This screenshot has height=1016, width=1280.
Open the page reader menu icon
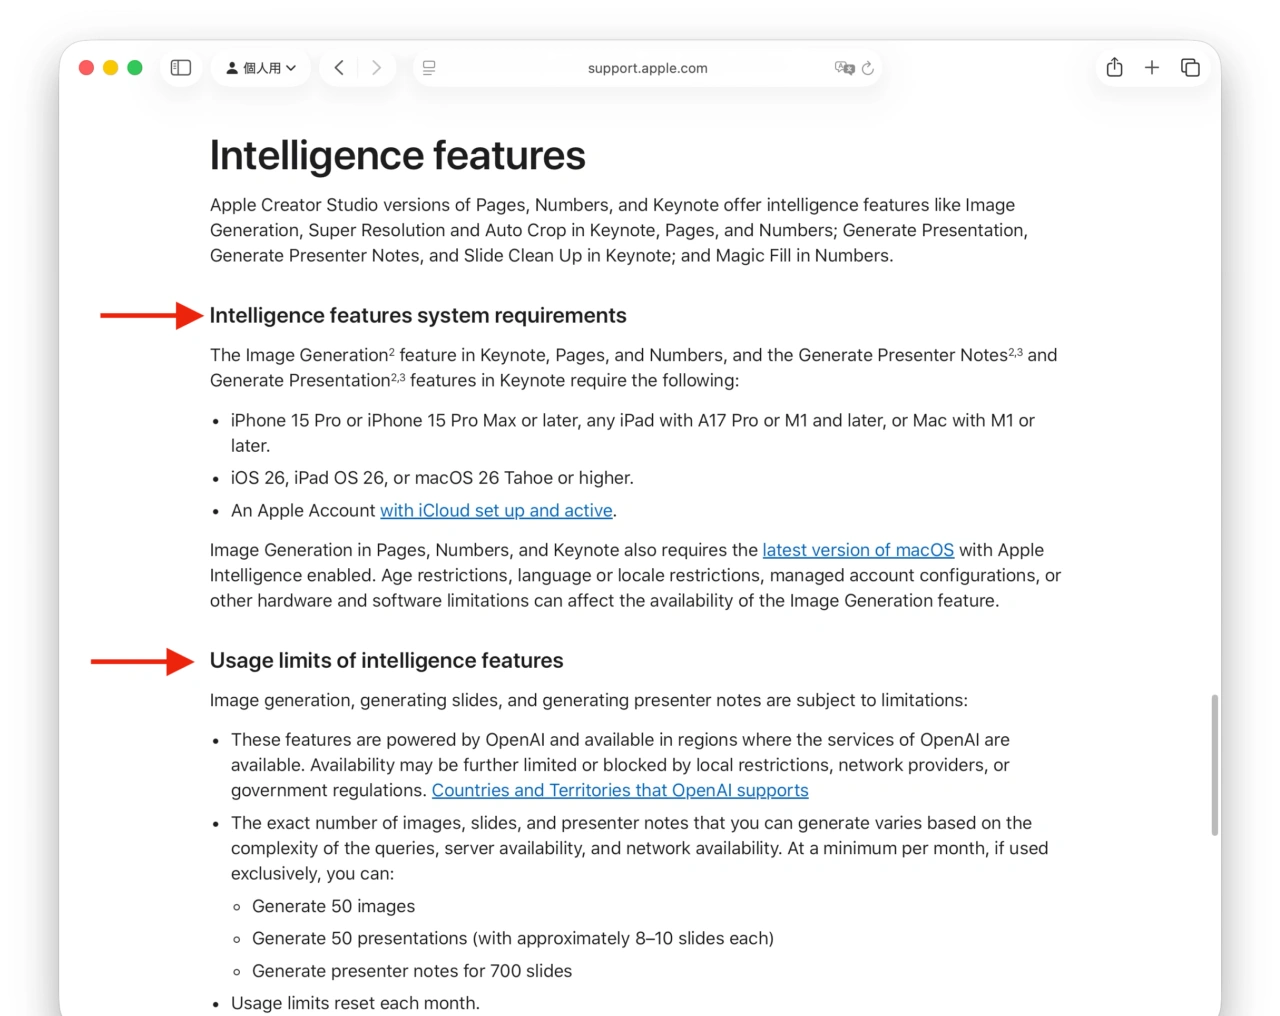[x=429, y=68]
